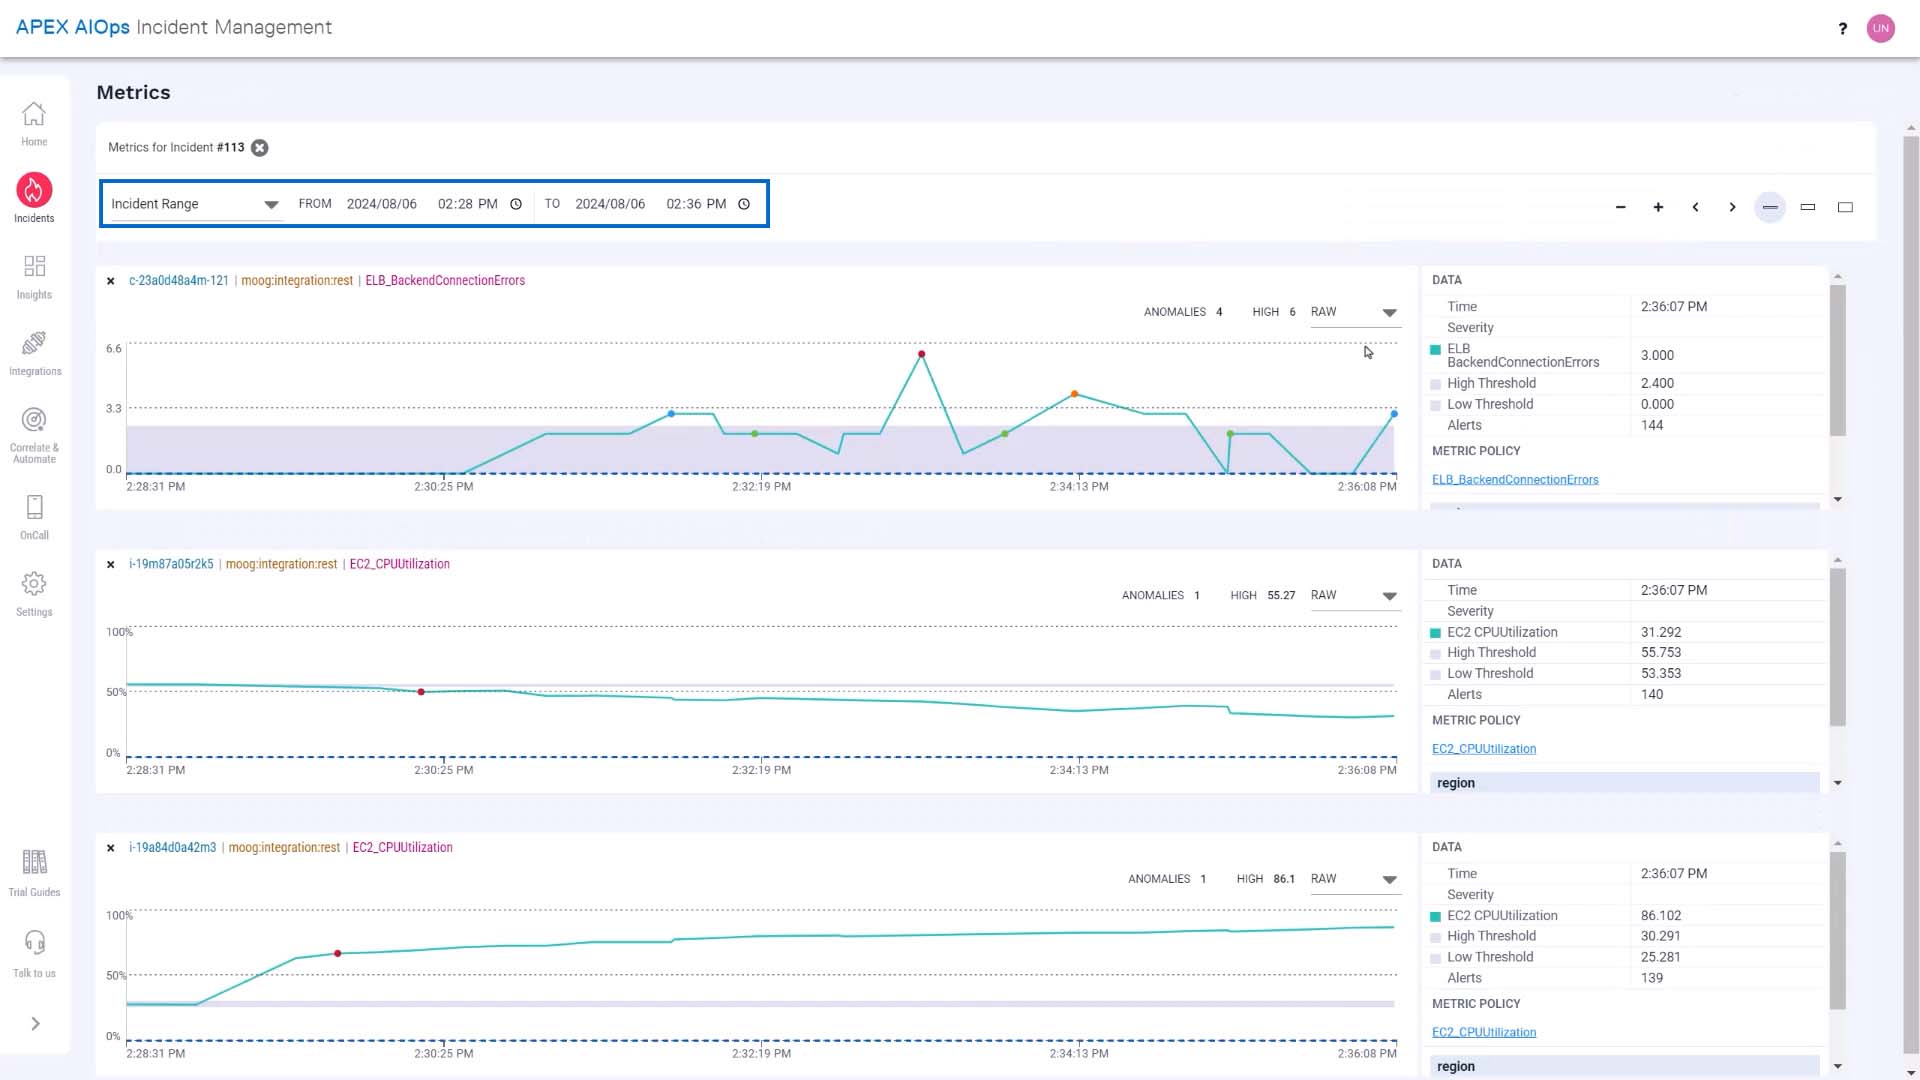Screen dimensions: 1920x1080
Task: Close the i-19a84d0a42m3 chart
Action: (111, 848)
